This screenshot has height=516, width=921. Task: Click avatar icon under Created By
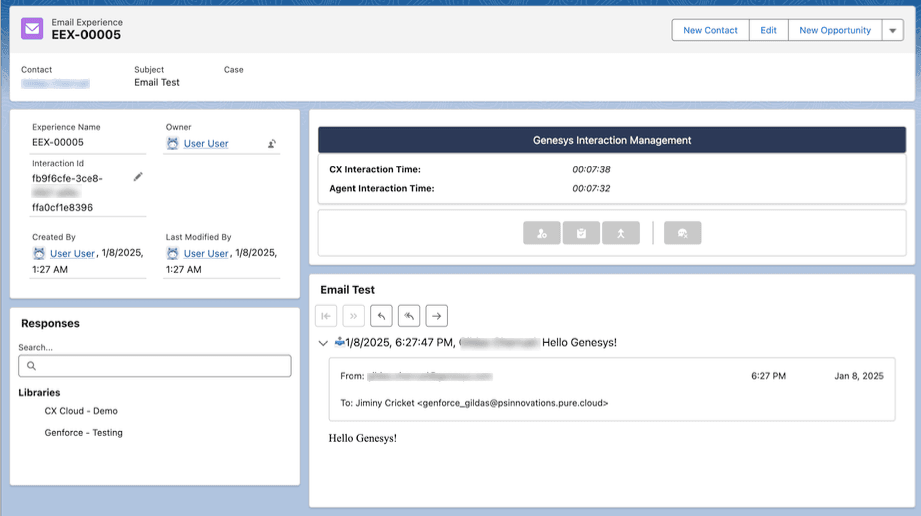click(39, 253)
